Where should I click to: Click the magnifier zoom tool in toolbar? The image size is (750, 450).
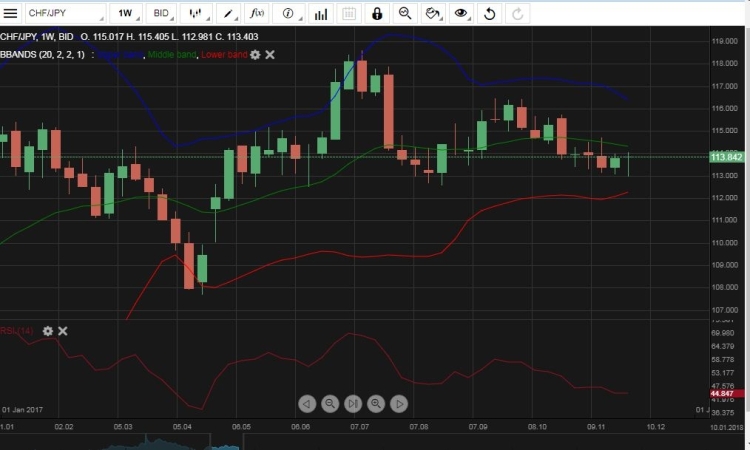click(405, 14)
